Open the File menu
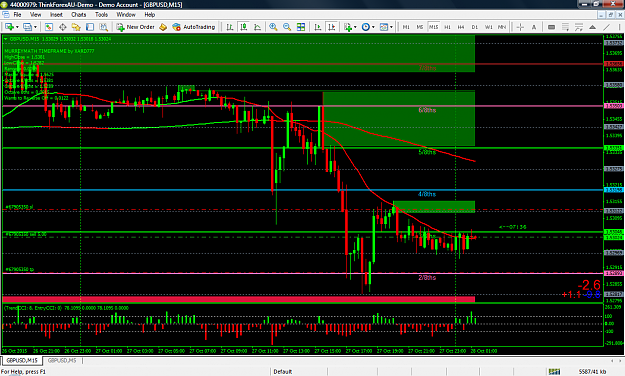The width and height of the screenshot is (625, 376). click(x=17, y=14)
